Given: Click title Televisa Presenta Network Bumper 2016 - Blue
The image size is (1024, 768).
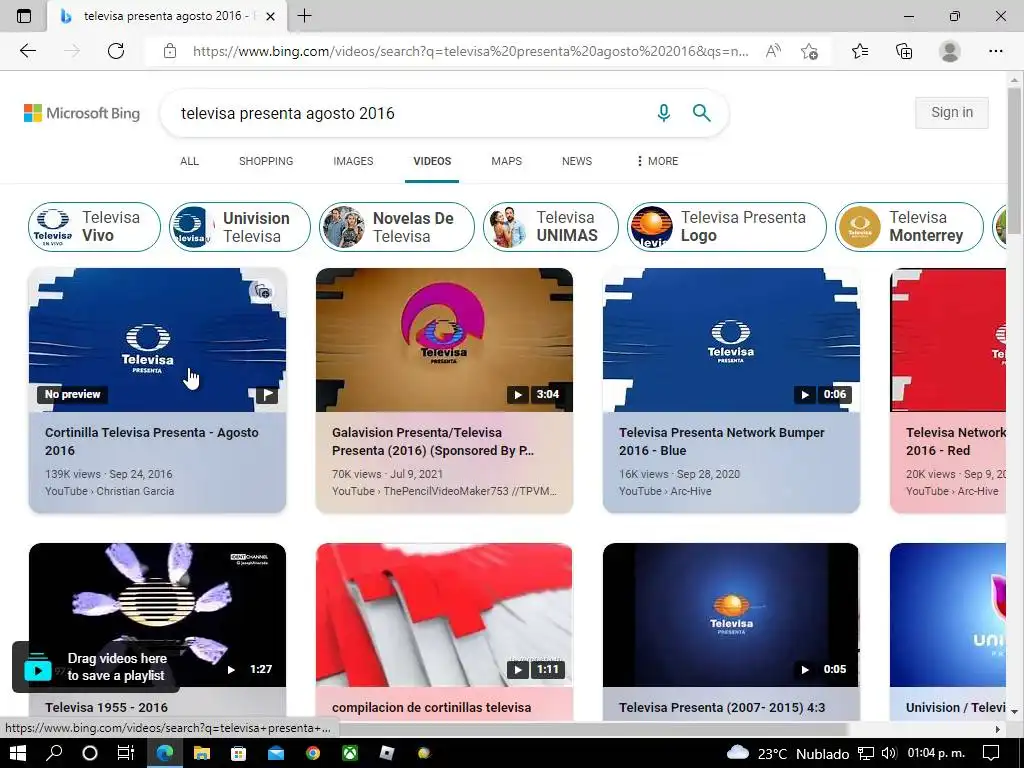Looking at the screenshot, I should coord(722,441).
